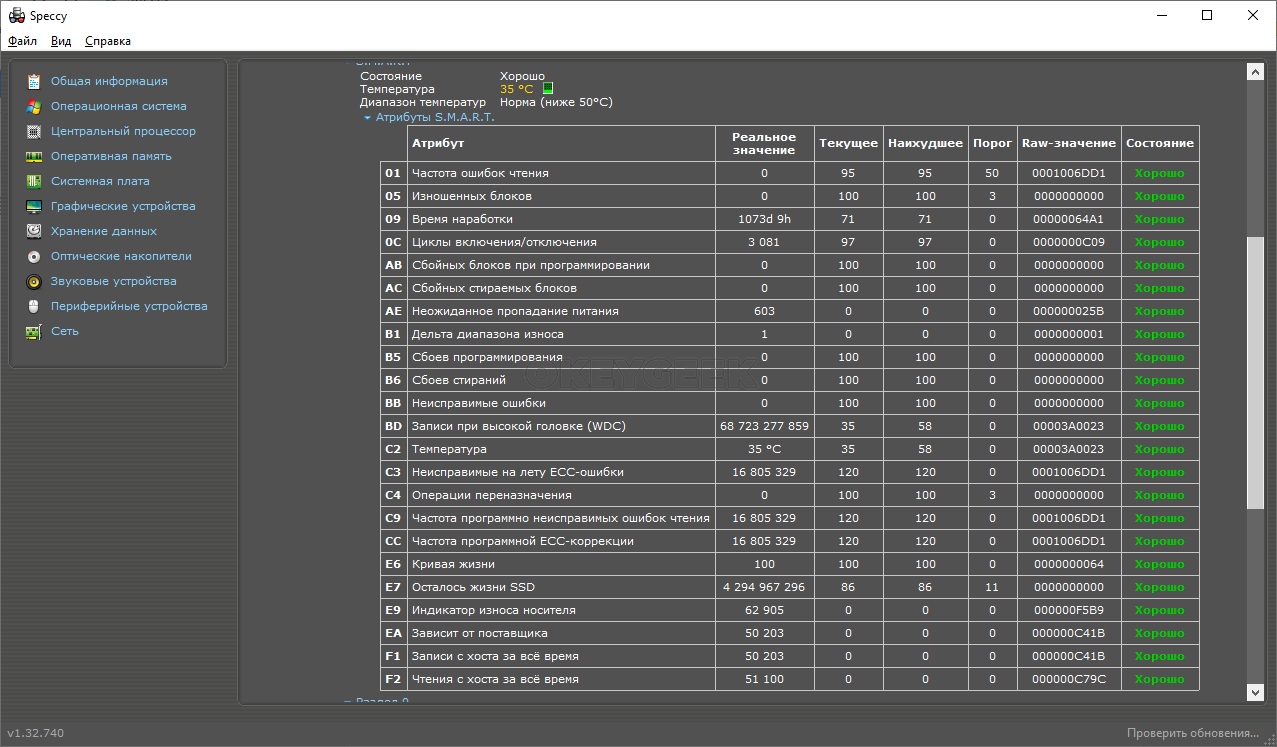
Task: Click the Оперативная память RAM icon
Action: [x=34, y=156]
